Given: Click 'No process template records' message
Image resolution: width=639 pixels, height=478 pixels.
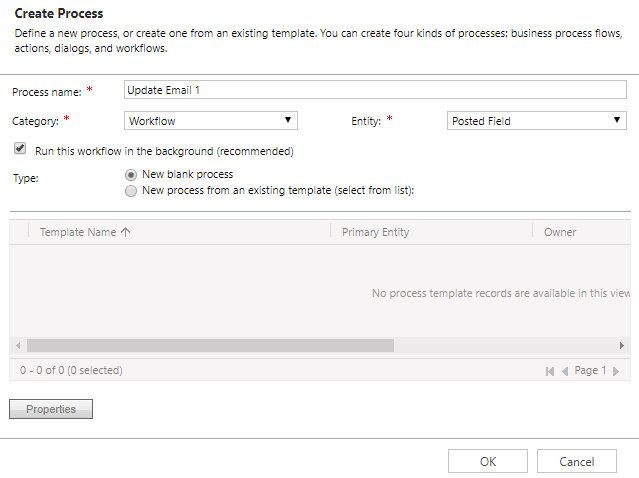Looking at the screenshot, I should point(501,293).
